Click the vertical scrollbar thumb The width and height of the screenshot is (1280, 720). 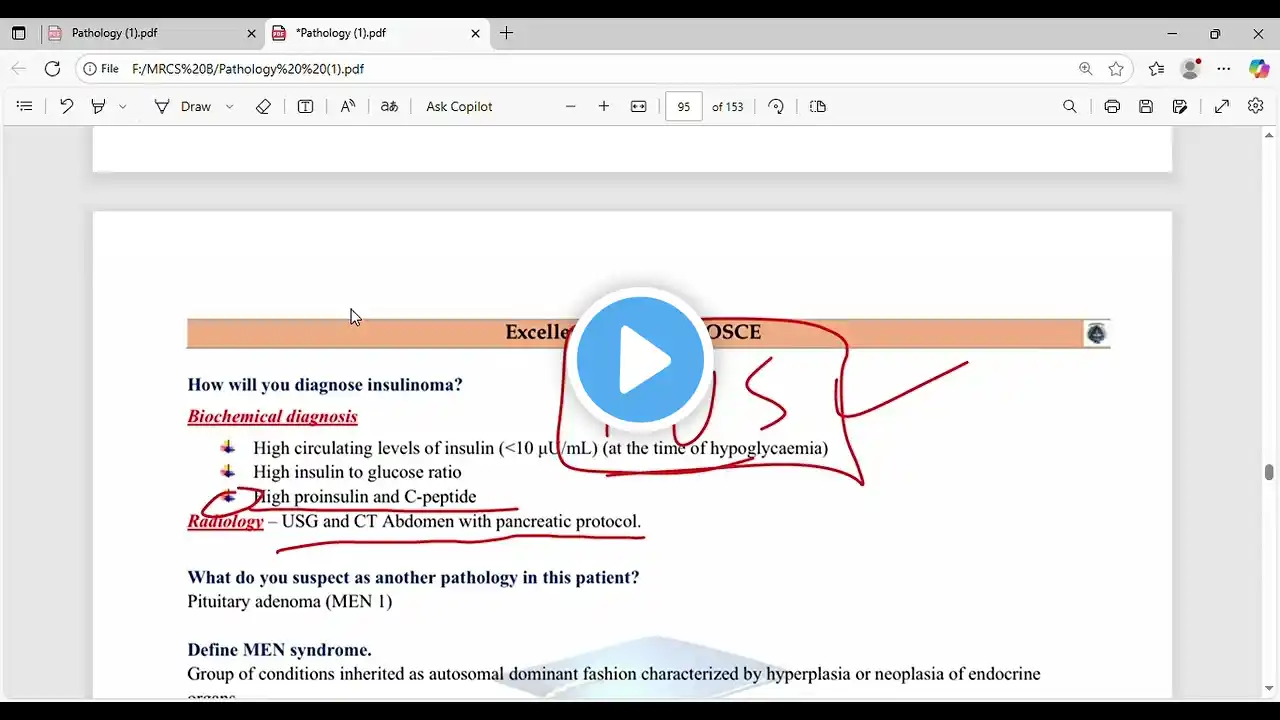point(1269,472)
